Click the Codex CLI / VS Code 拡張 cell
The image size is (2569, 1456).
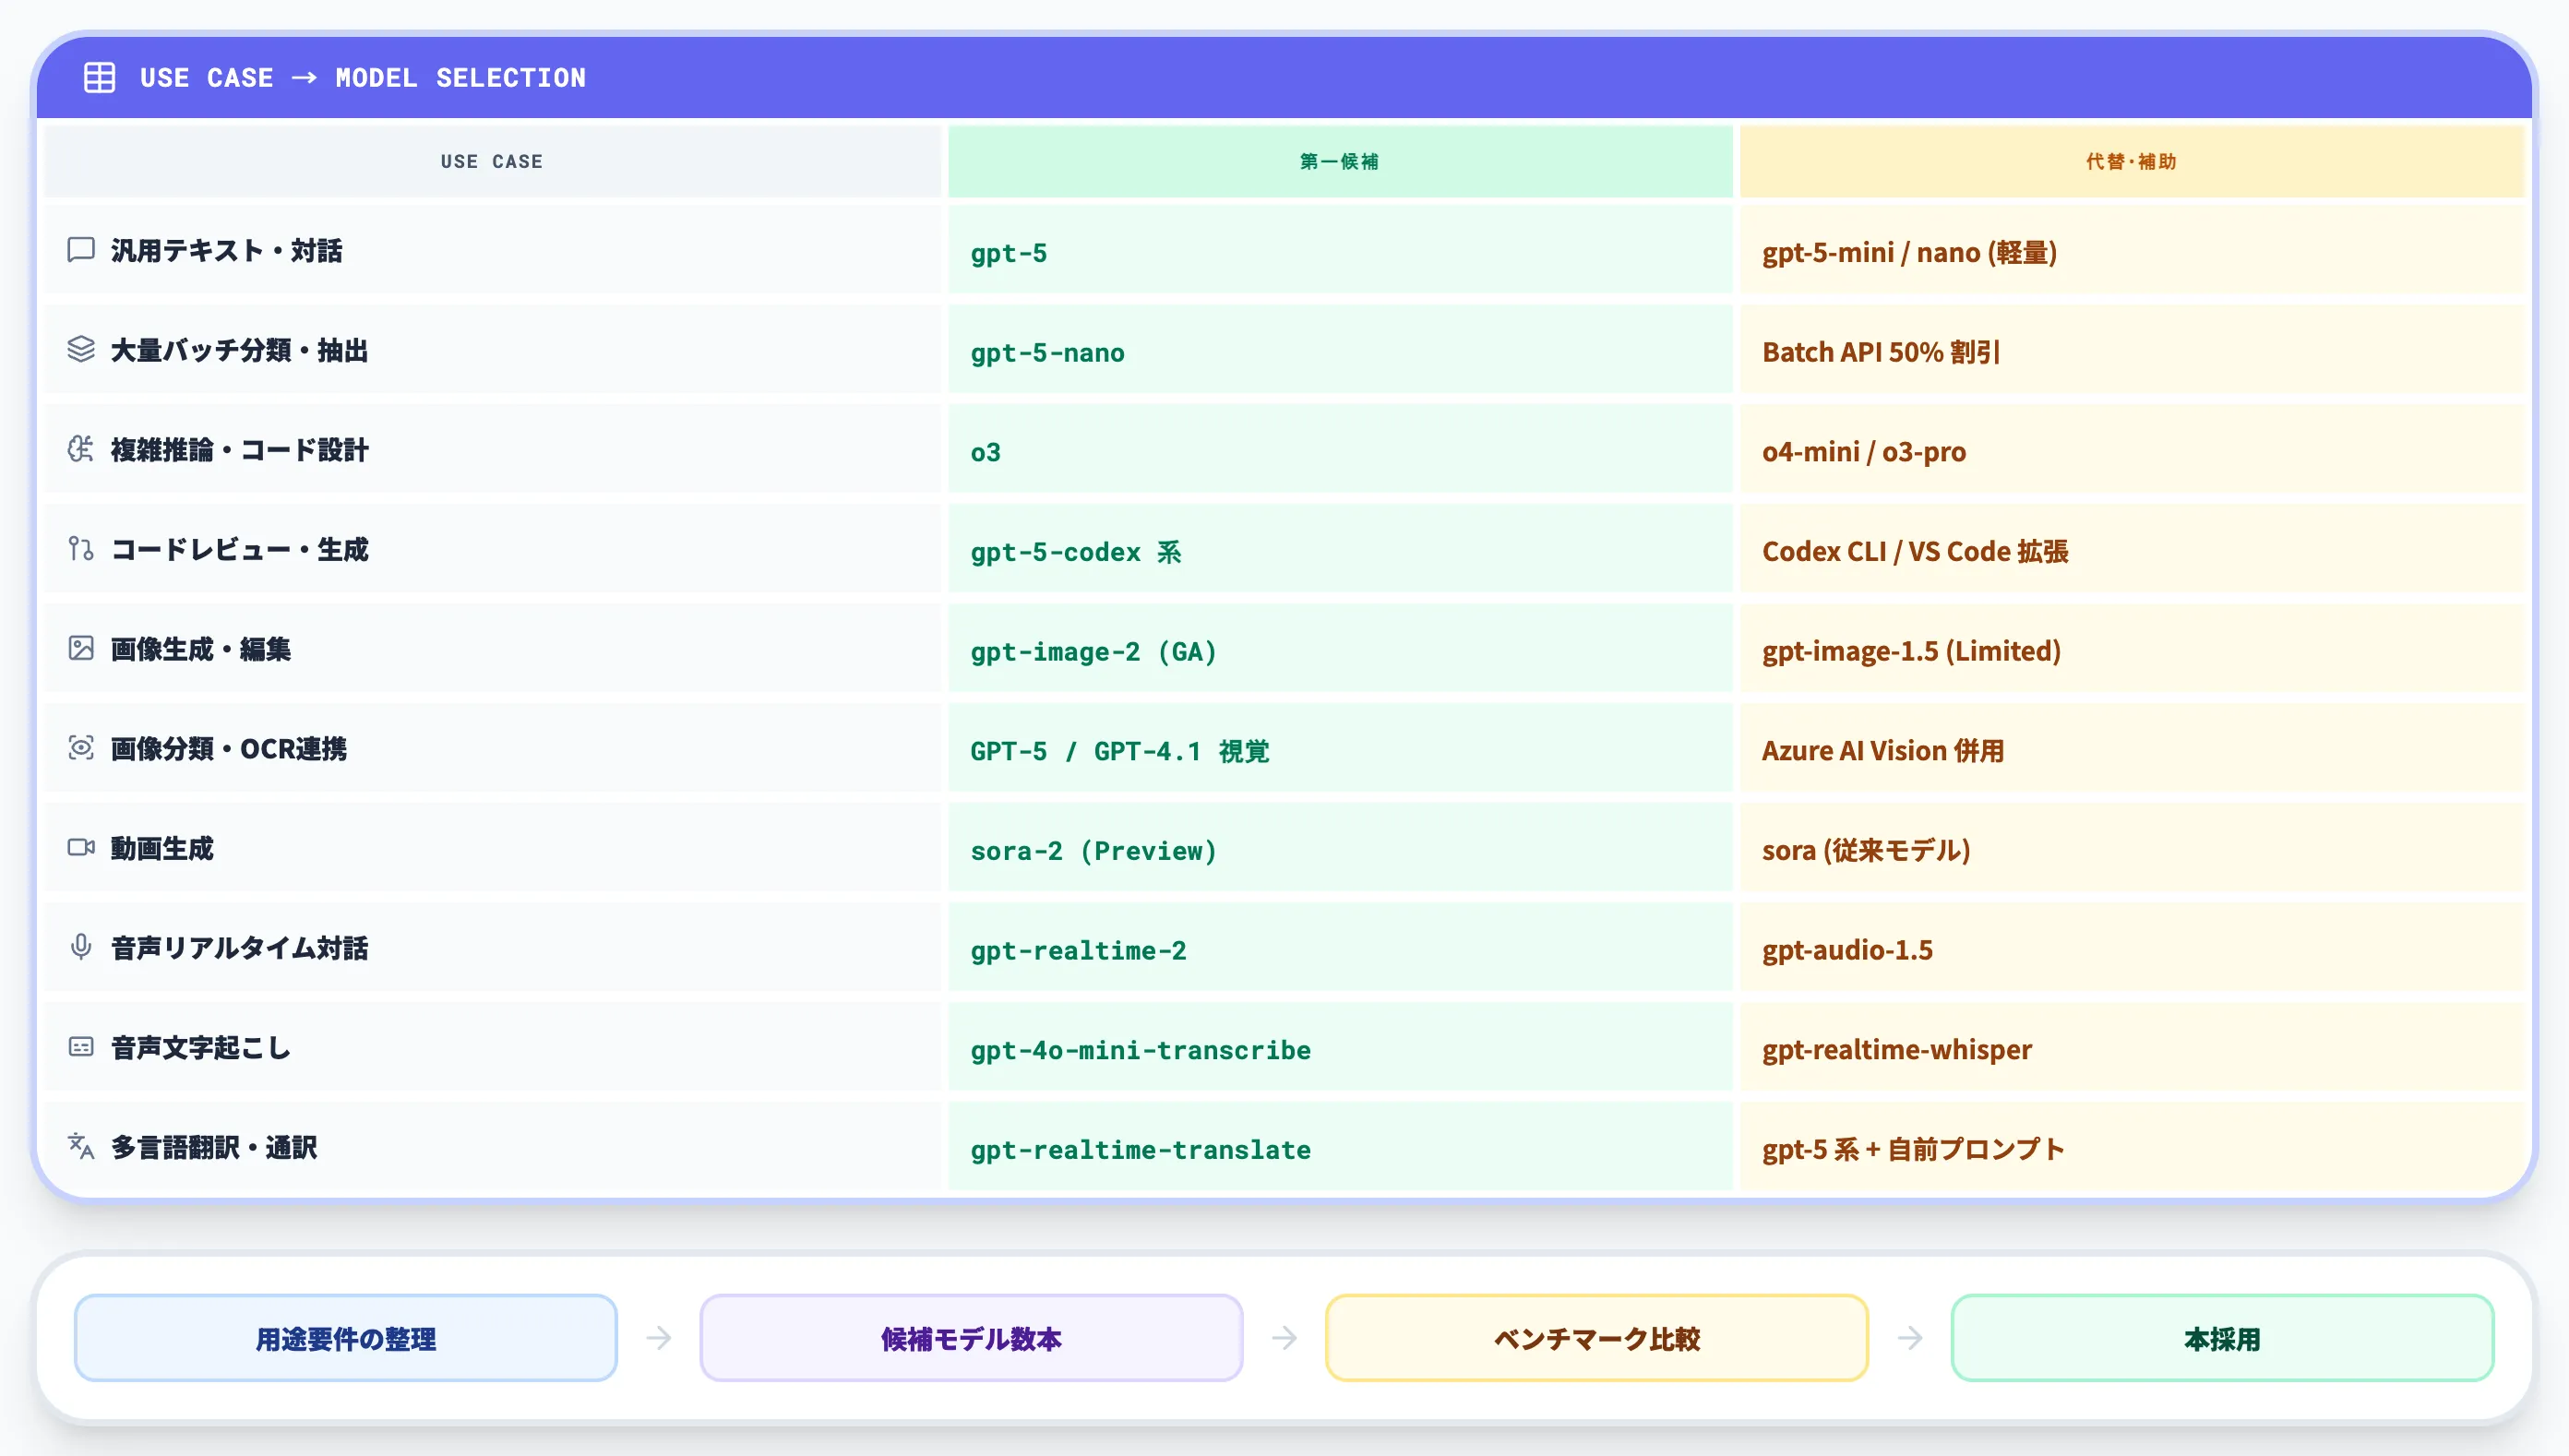click(2132, 549)
